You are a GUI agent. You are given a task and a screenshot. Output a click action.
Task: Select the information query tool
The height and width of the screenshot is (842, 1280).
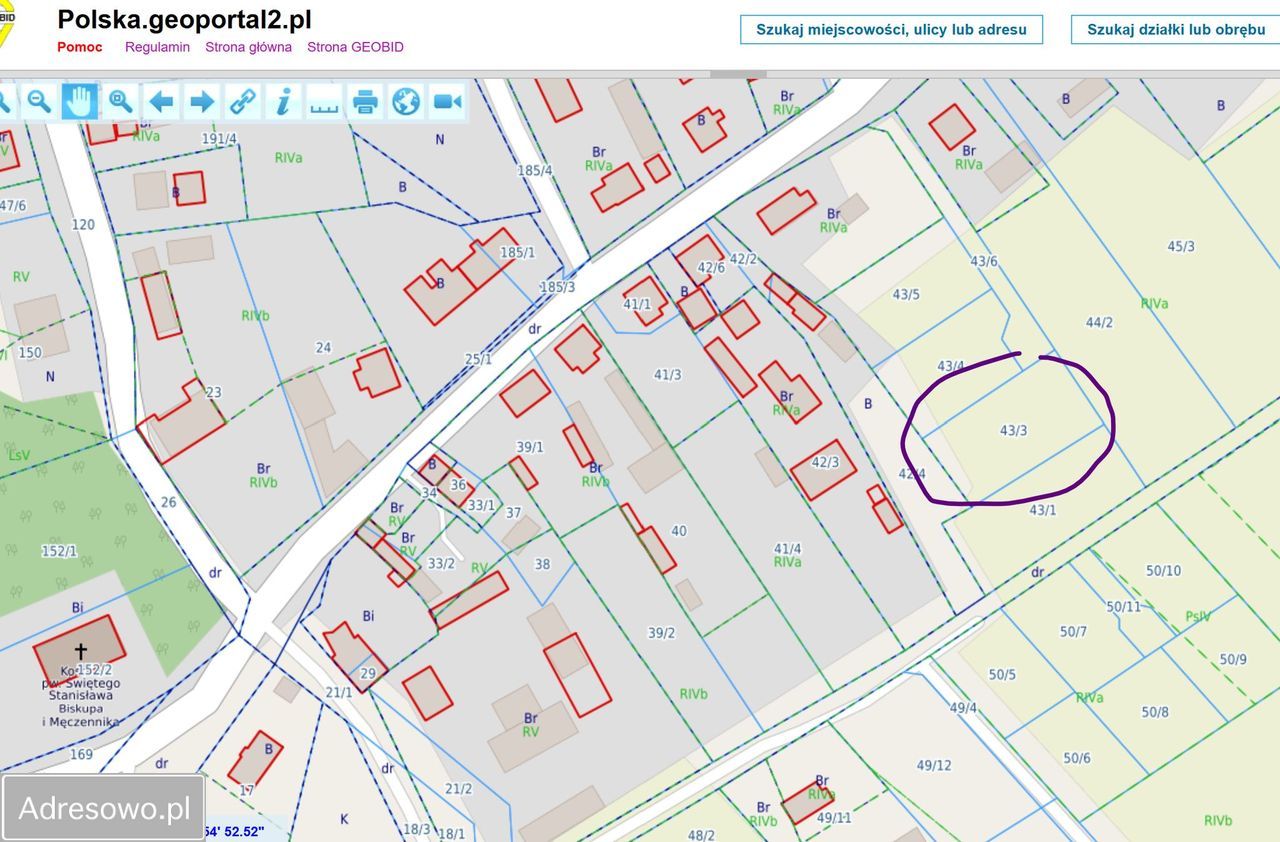tap(284, 101)
